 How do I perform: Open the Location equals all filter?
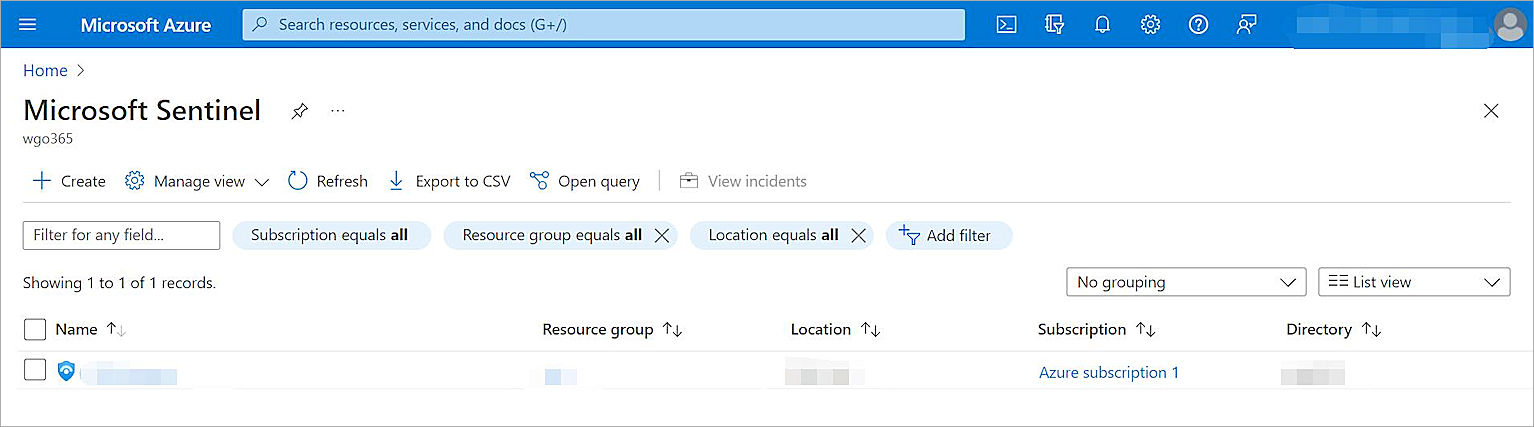773,235
